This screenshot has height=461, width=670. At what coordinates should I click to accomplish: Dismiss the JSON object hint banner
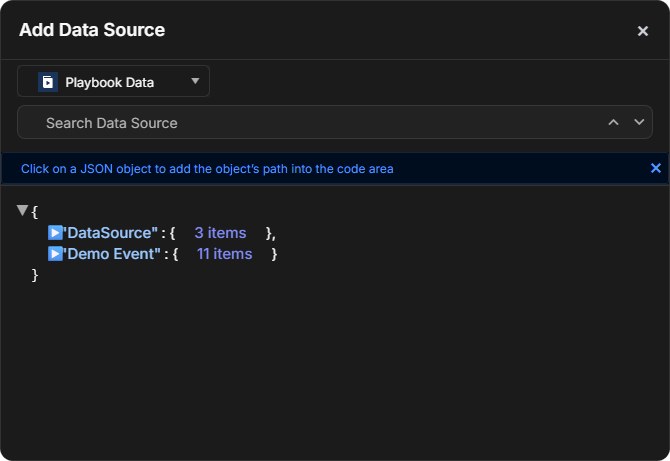coord(655,168)
